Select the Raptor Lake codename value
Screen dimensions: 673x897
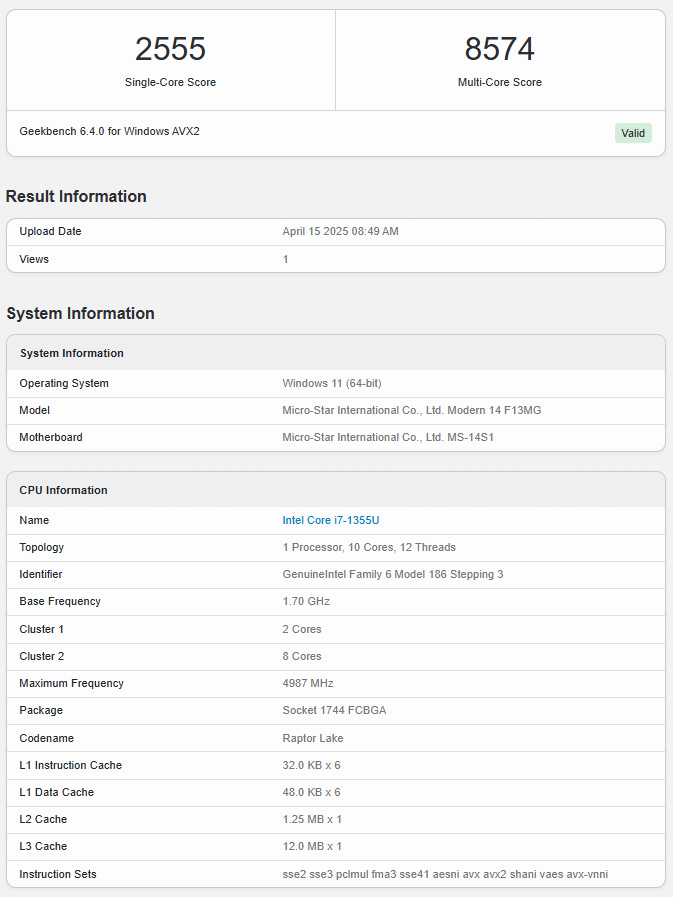pos(312,738)
